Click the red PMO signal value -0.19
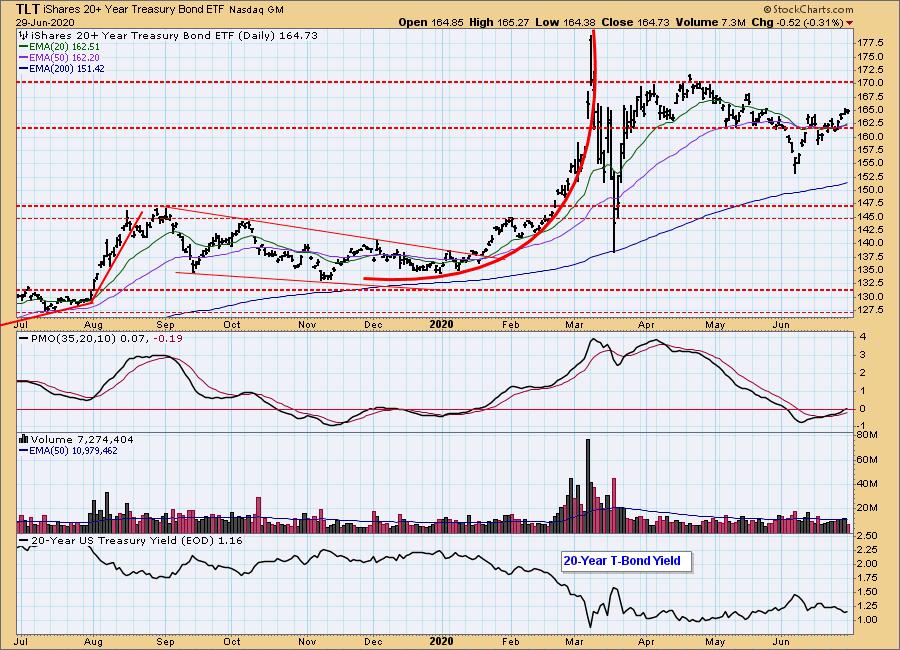Viewport: 900px width, 650px height. coord(168,339)
